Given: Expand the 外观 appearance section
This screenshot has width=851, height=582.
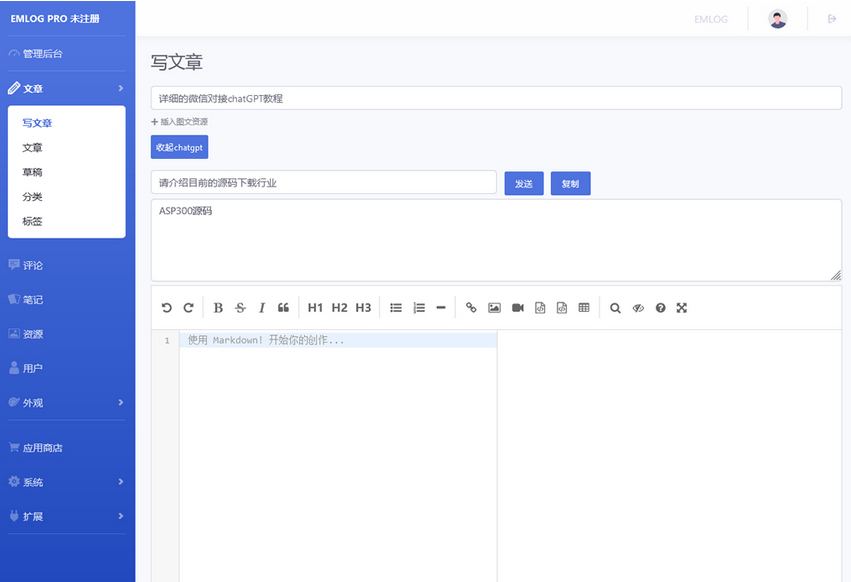Looking at the screenshot, I should 66,402.
